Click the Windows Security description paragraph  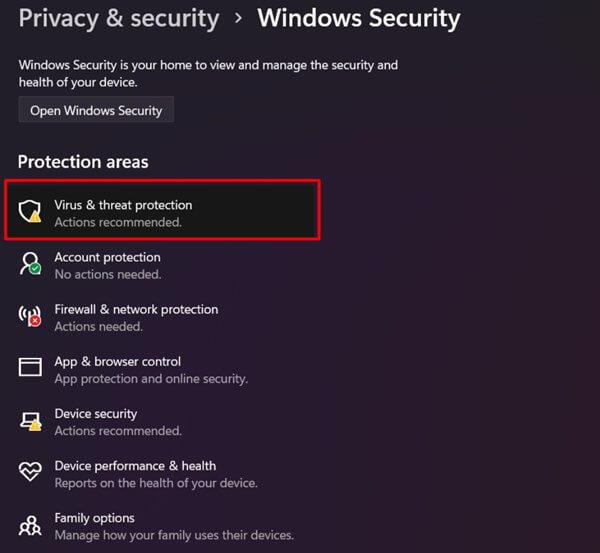tap(208, 73)
